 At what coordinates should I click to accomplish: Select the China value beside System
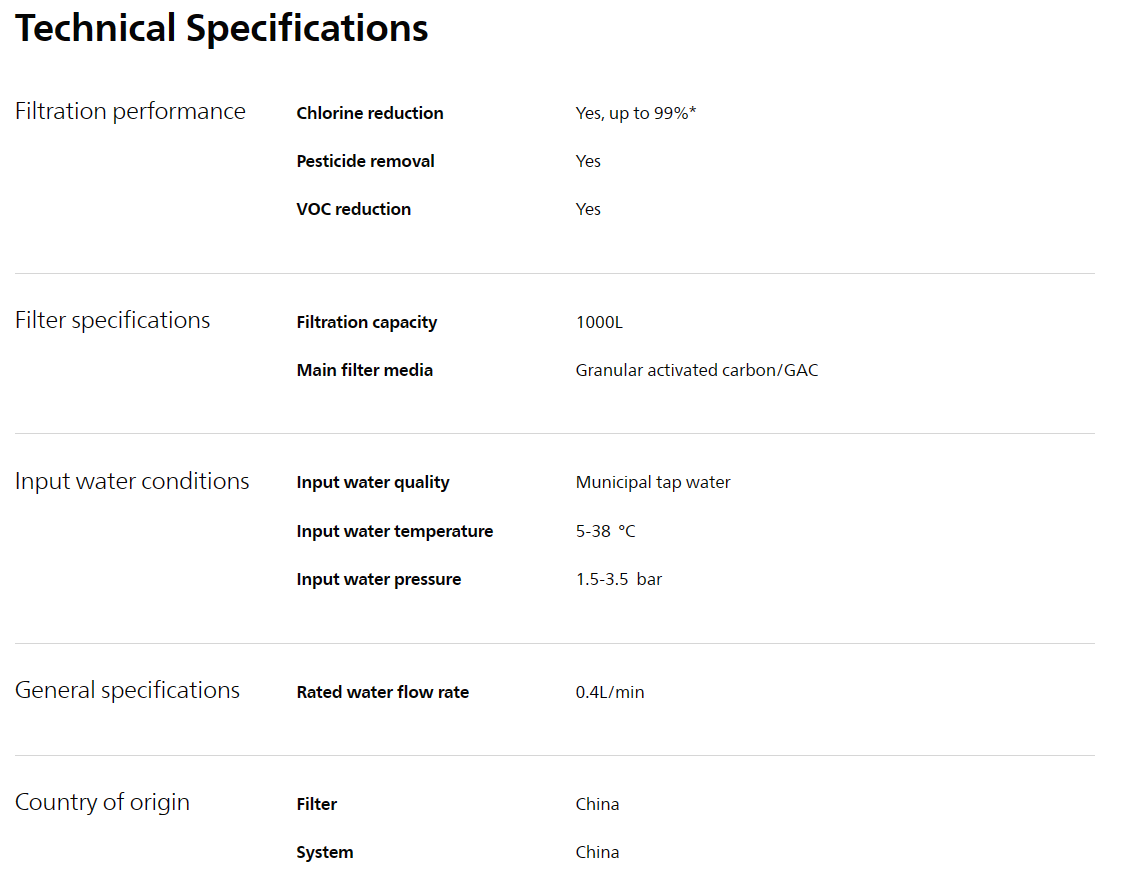(x=597, y=853)
